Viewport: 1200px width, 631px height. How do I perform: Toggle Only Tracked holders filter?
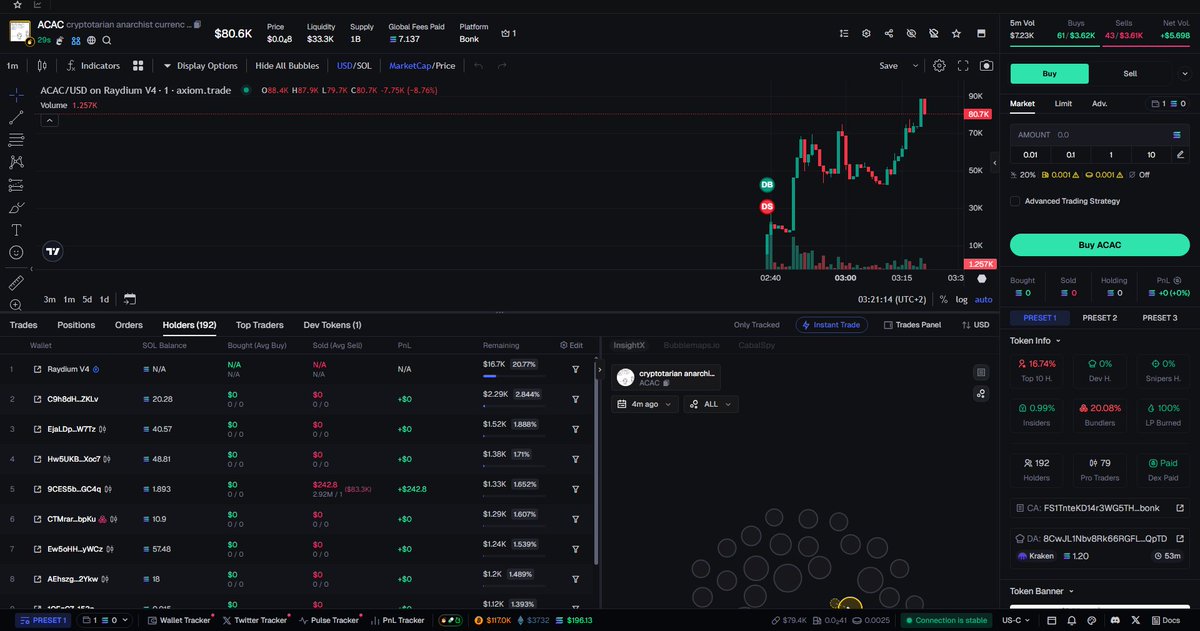coord(756,325)
